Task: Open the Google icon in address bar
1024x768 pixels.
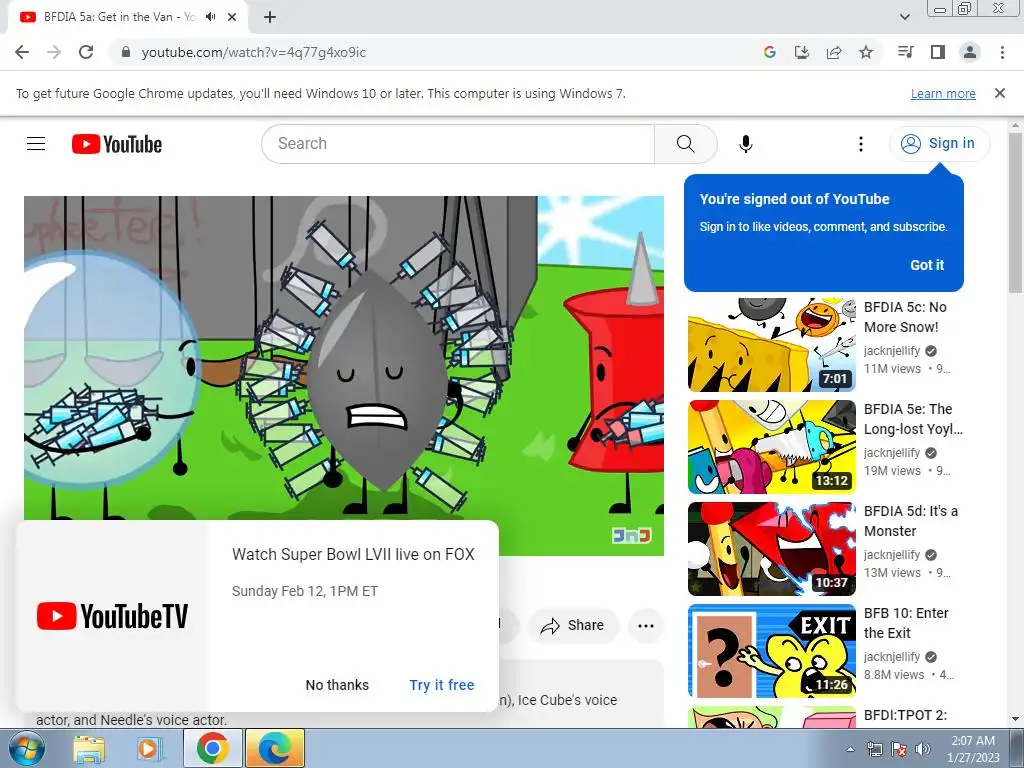Action: pos(770,52)
